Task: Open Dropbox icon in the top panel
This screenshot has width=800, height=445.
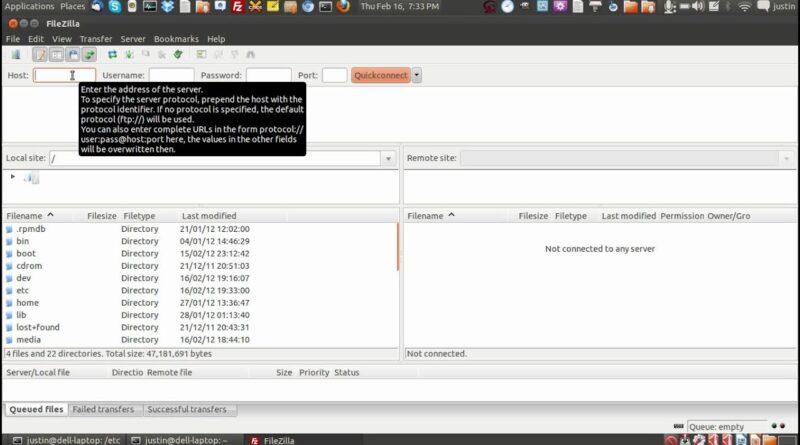Action: pyautogui.click(x=167, y=7)
